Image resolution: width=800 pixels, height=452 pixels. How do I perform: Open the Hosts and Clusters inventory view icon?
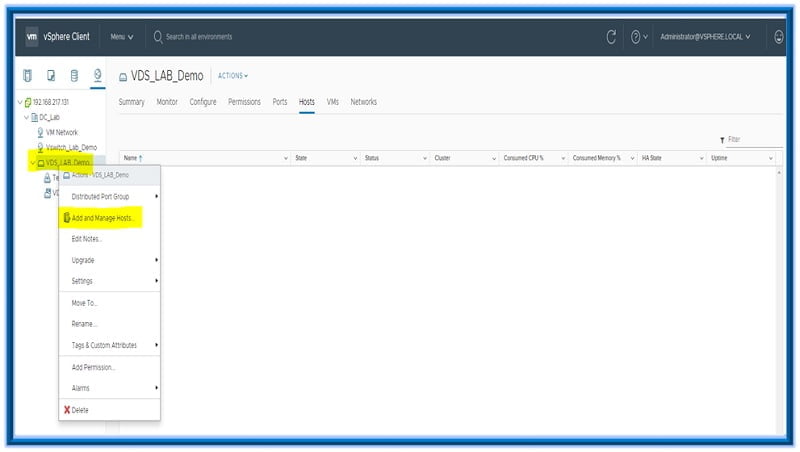[27, 76]
